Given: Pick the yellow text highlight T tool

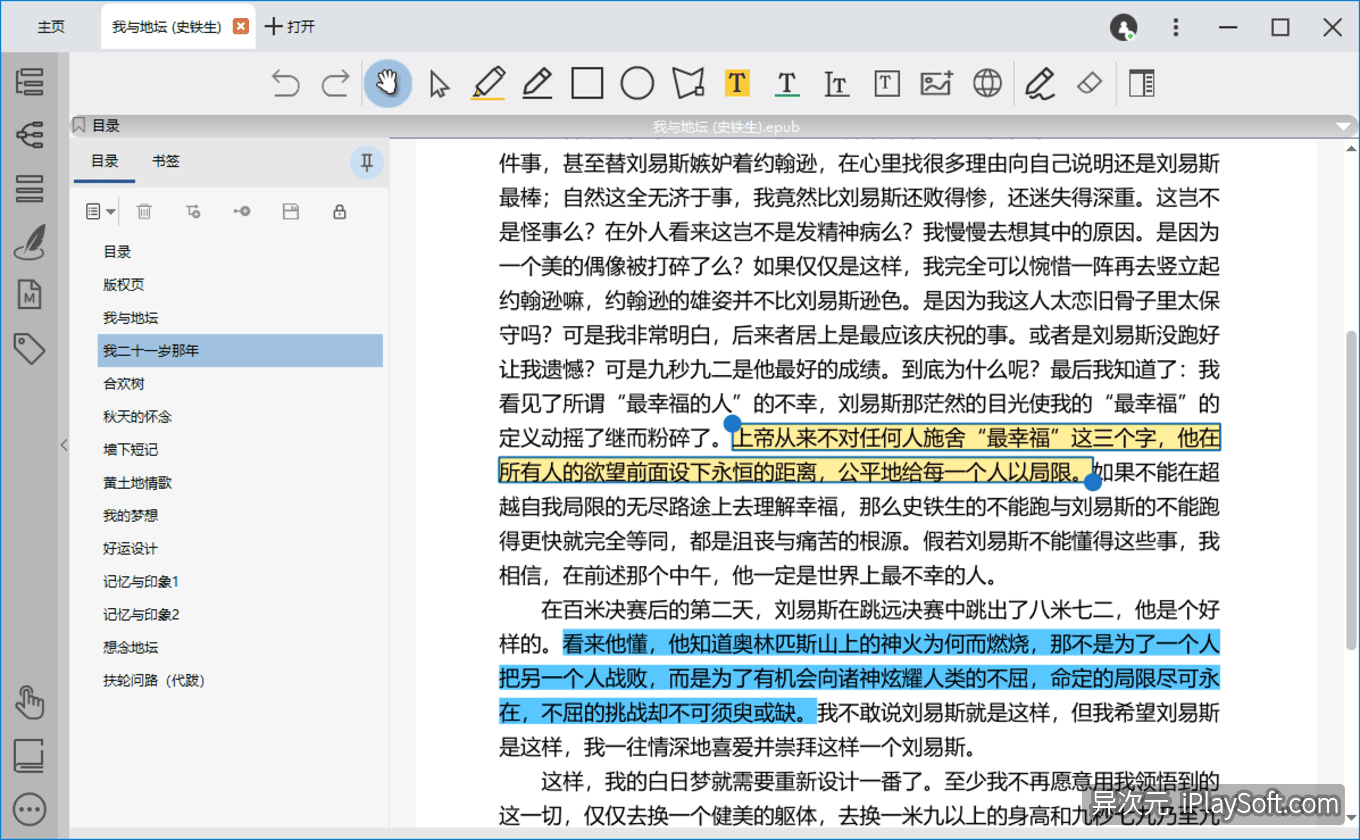Looking at the screenshot, I should point(737,83).
